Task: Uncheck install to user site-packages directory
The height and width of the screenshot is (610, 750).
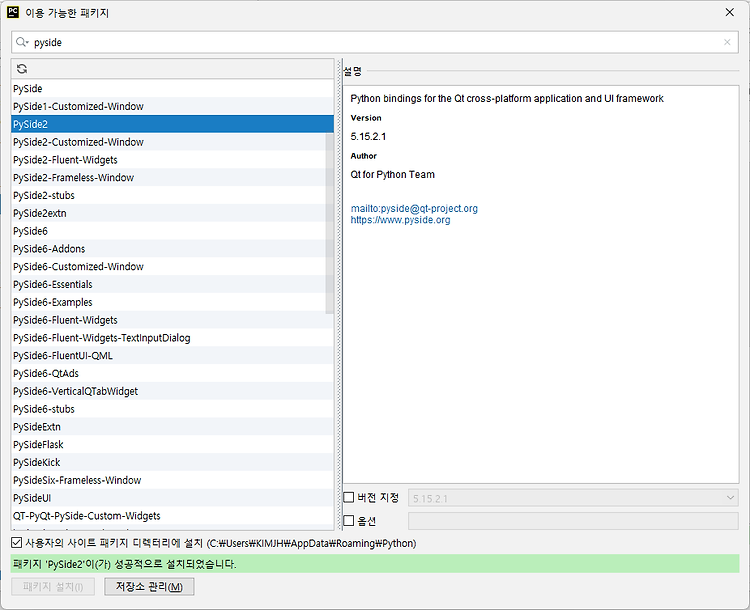Action: coord(17,543)
